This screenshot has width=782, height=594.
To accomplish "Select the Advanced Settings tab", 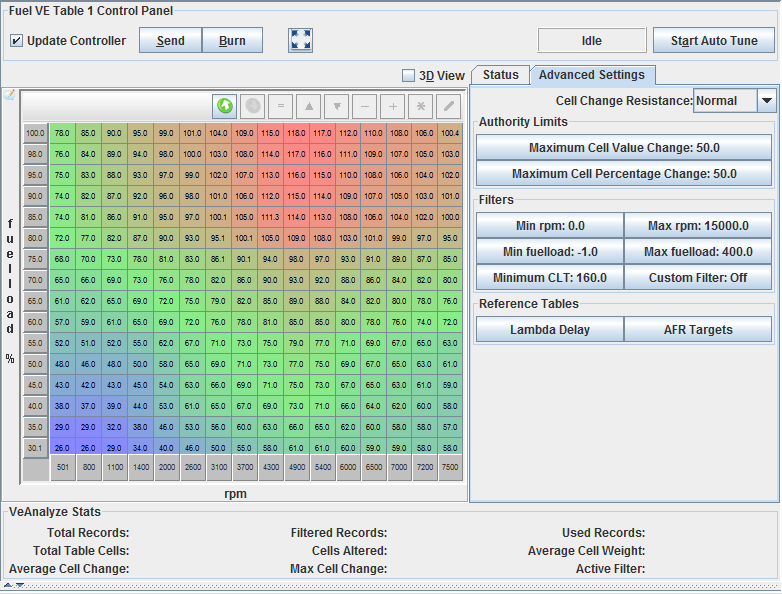I will (592, 75).
